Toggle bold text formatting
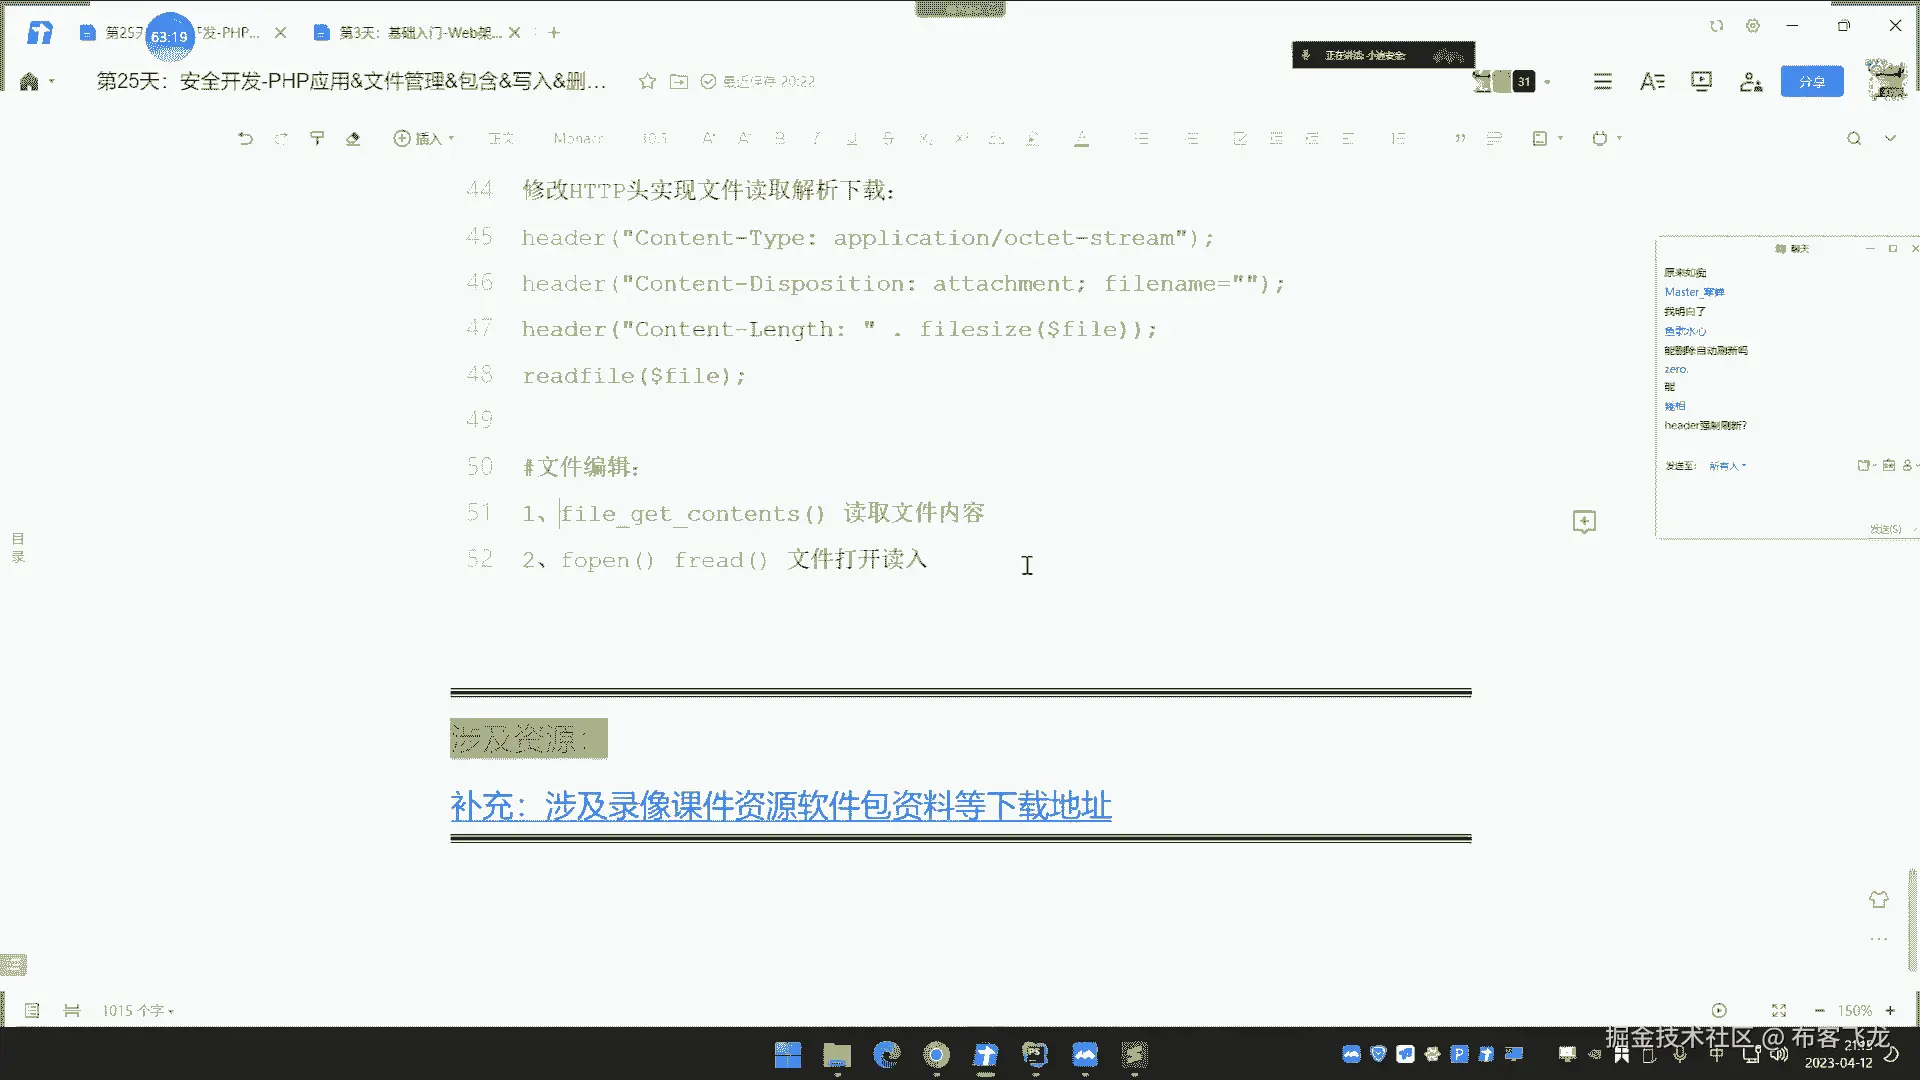The image size is (1920, 1080). [x=780, y=139]
